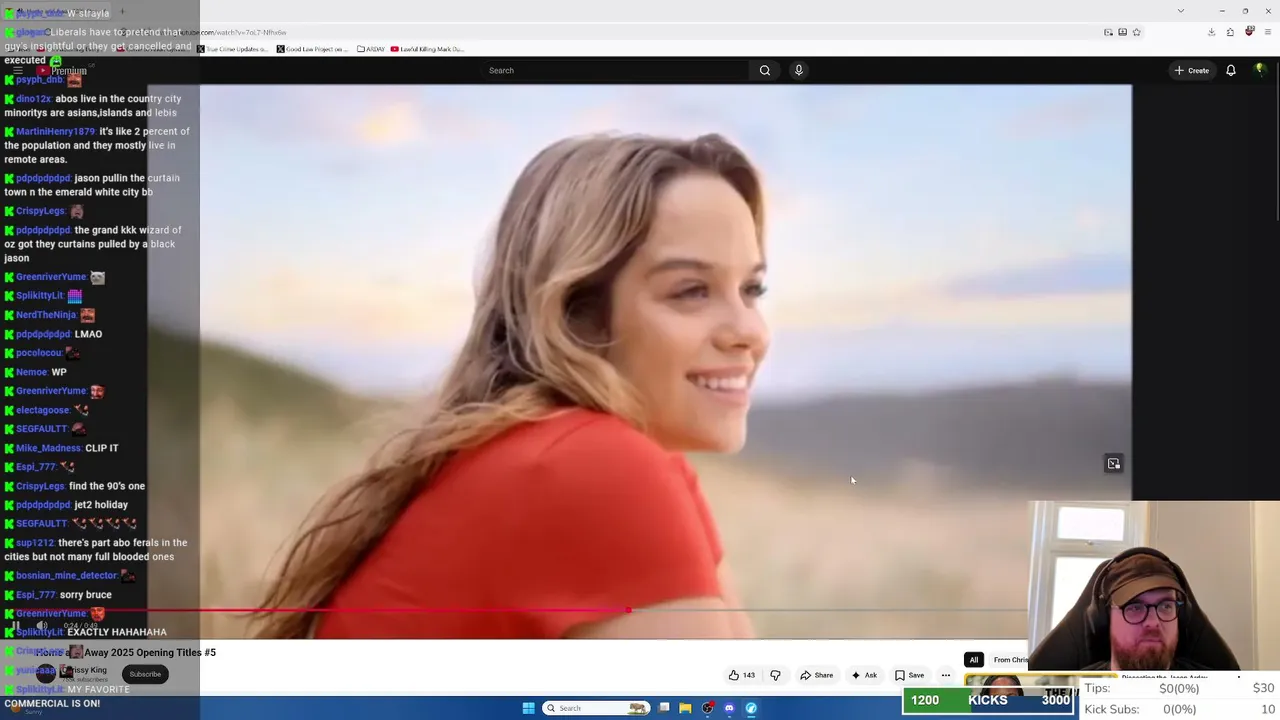Open the Windows Start menu
The image size is (1280, 720).
[528, 708]
